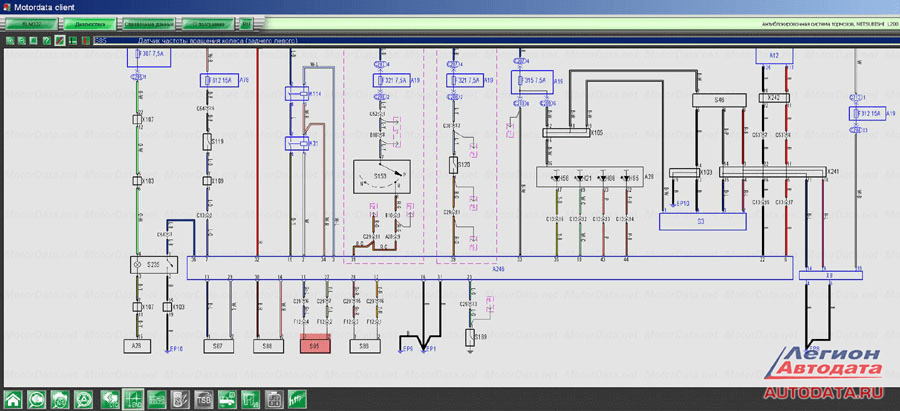The height and width of the screenshot is (411, 900).
Task: Open the http web link icon
Action: tap(297, 399)
